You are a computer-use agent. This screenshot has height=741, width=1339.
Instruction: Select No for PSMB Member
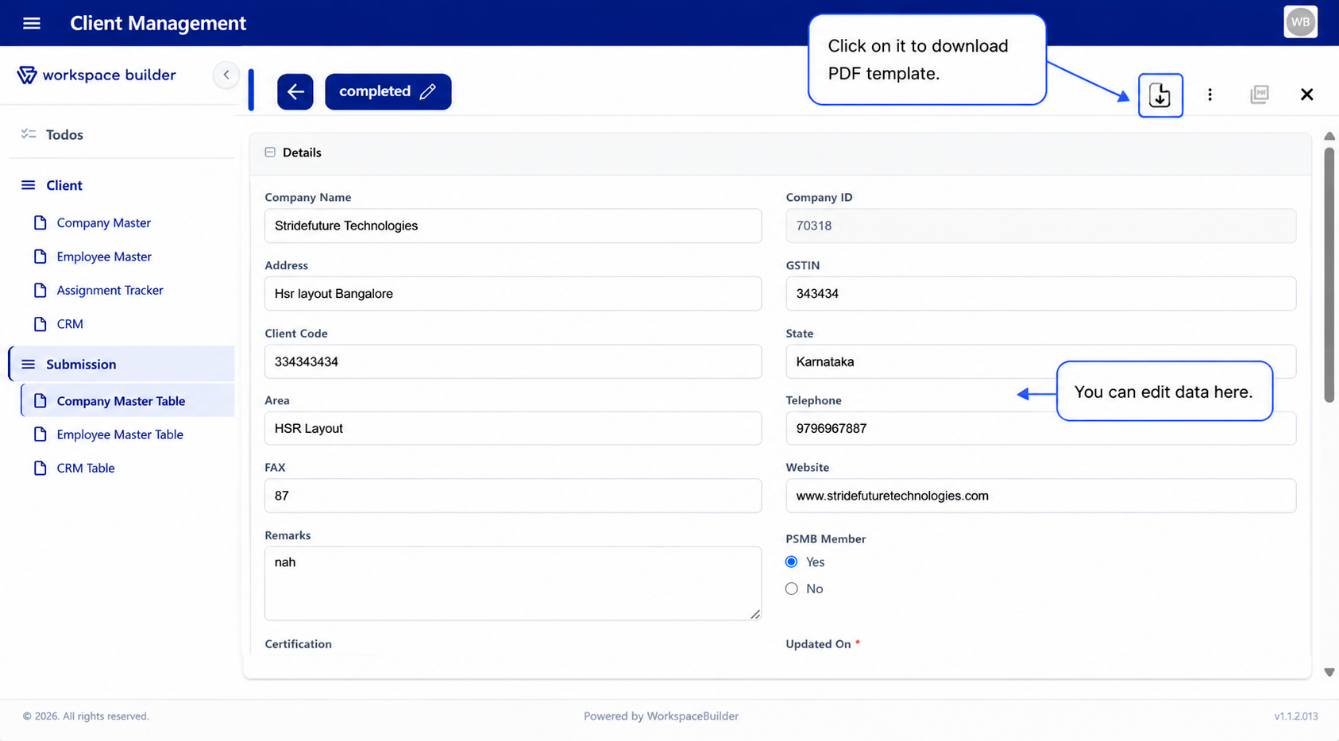792,589
